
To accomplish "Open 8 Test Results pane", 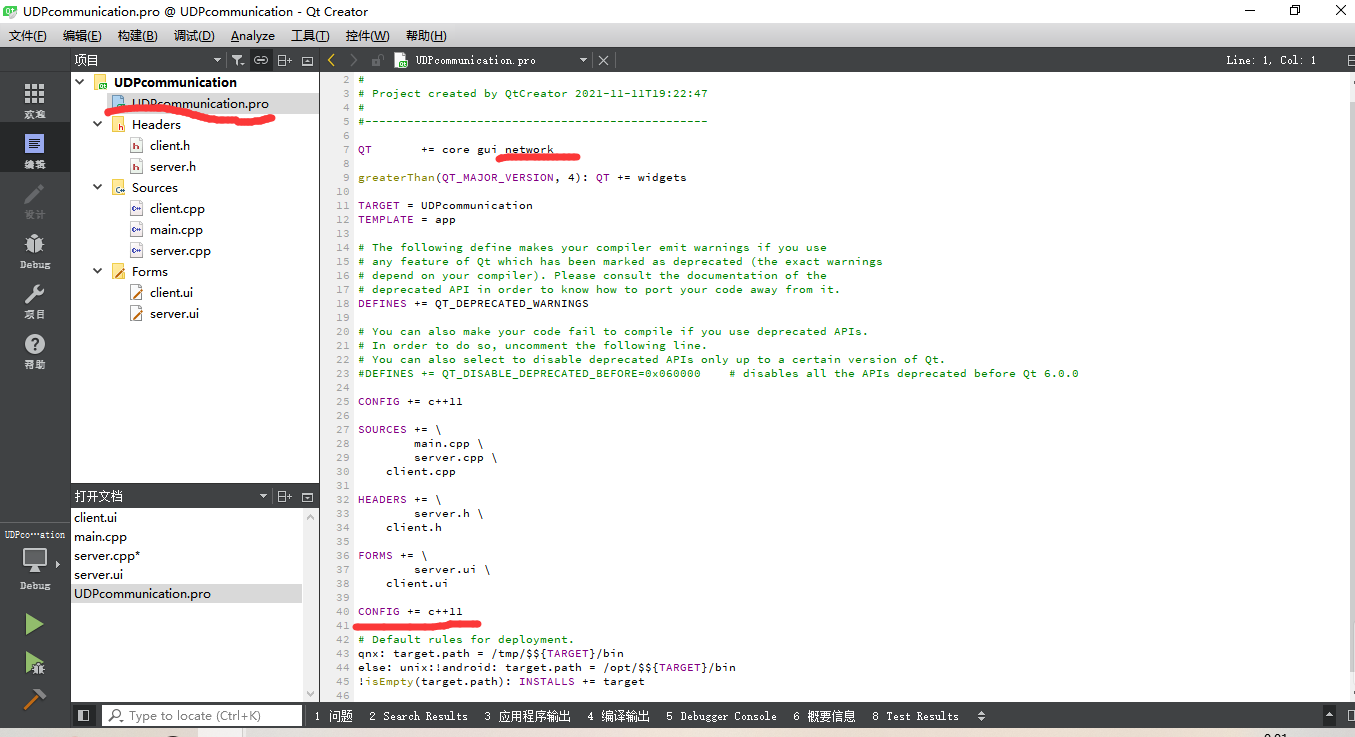I will (x=915, y=716).
